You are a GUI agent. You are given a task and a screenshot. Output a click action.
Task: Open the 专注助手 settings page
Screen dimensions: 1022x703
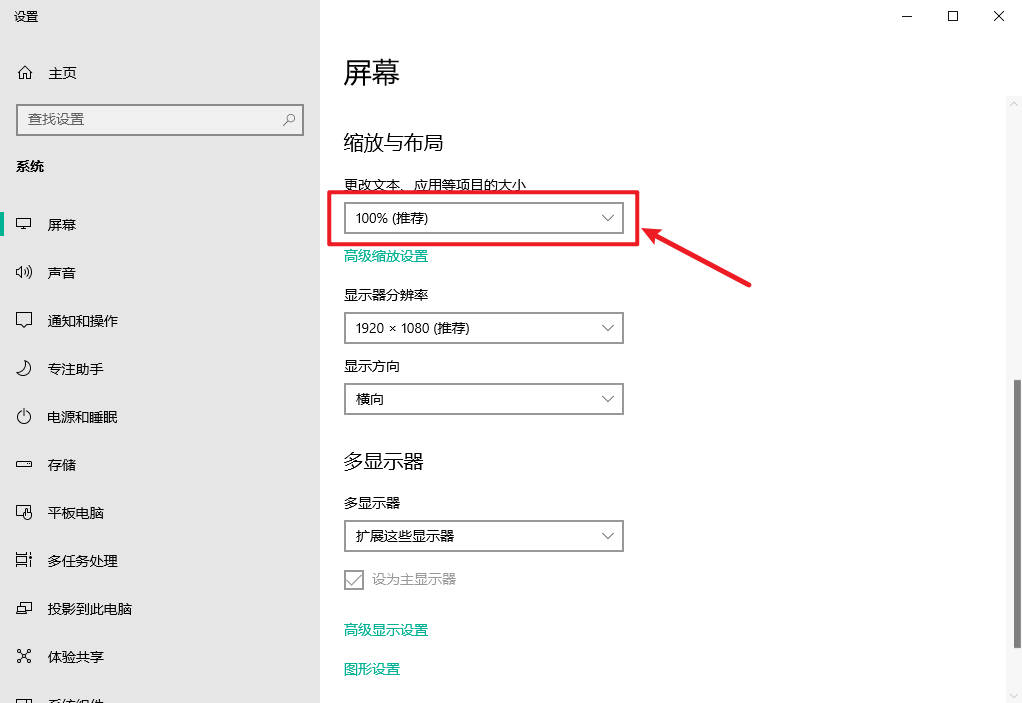(76, 369)
